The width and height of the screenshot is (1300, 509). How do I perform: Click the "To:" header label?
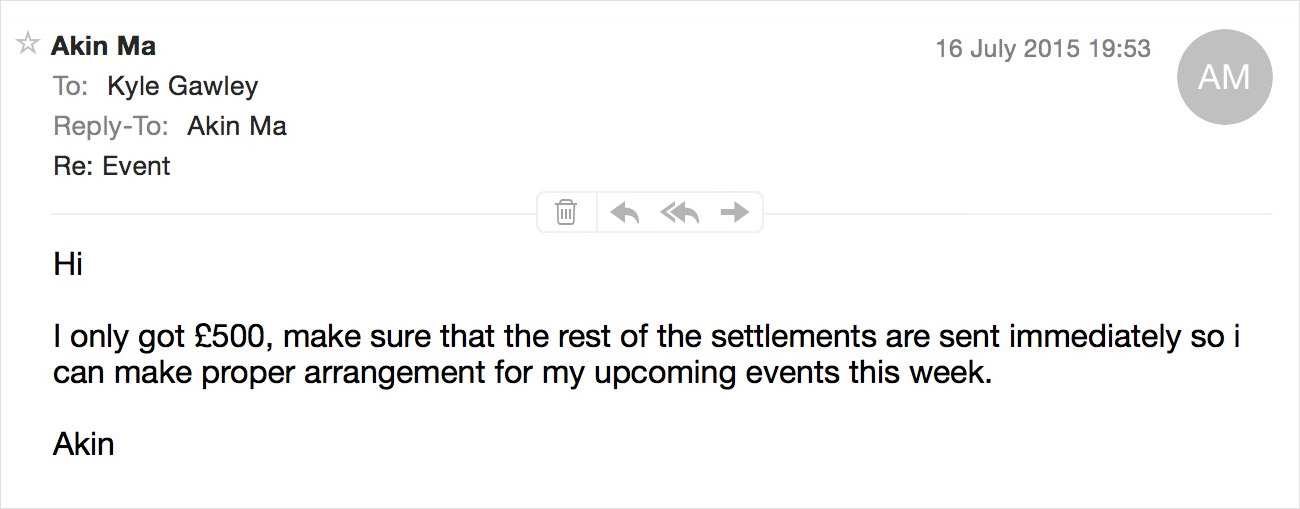[72, 87]
